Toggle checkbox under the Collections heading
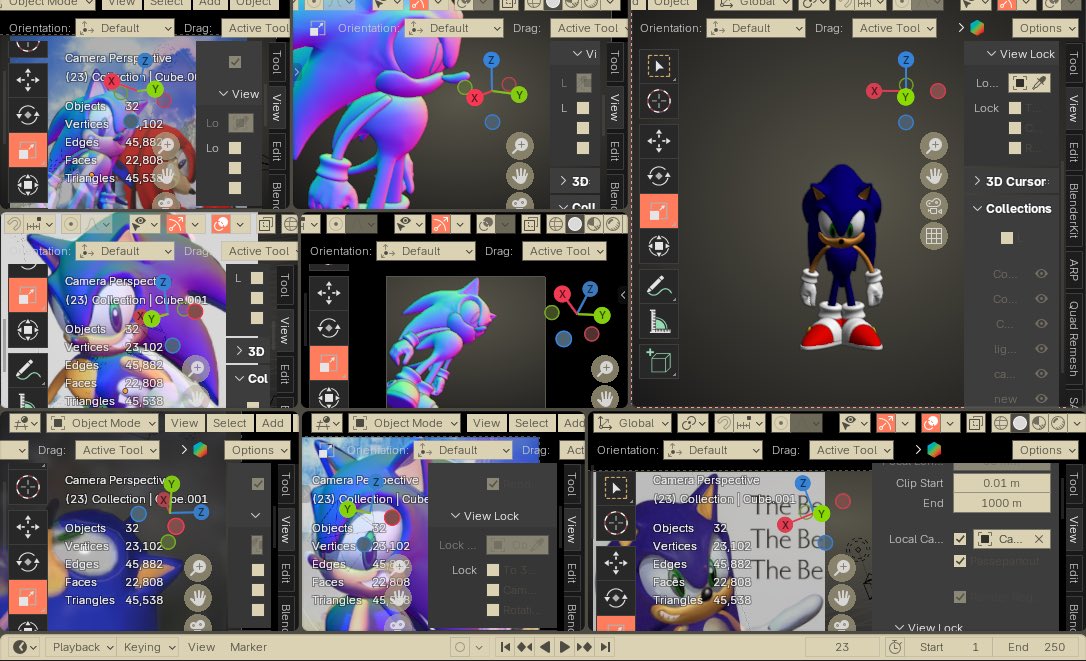Screen dimensions: 1086x661 point(1007,238)
